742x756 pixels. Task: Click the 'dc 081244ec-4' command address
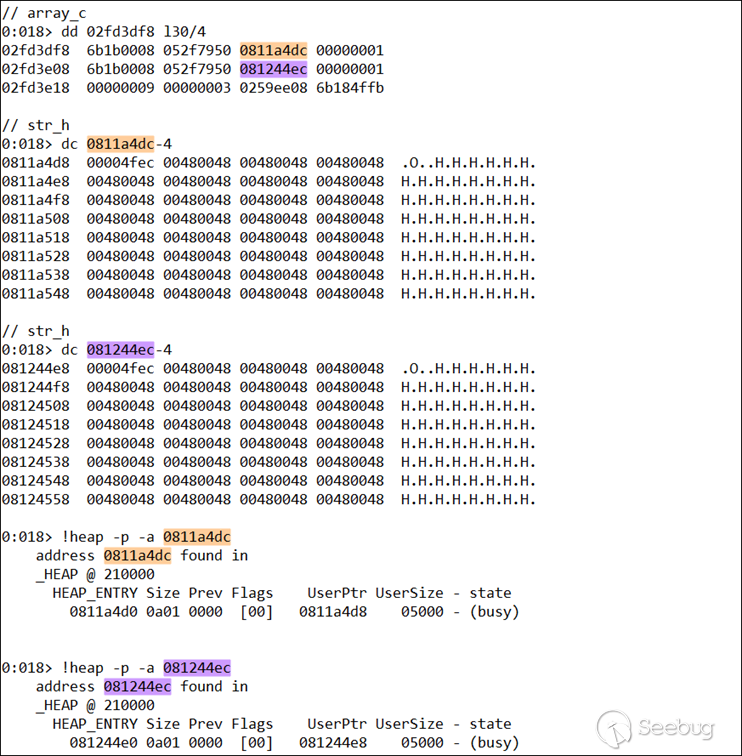121,350
